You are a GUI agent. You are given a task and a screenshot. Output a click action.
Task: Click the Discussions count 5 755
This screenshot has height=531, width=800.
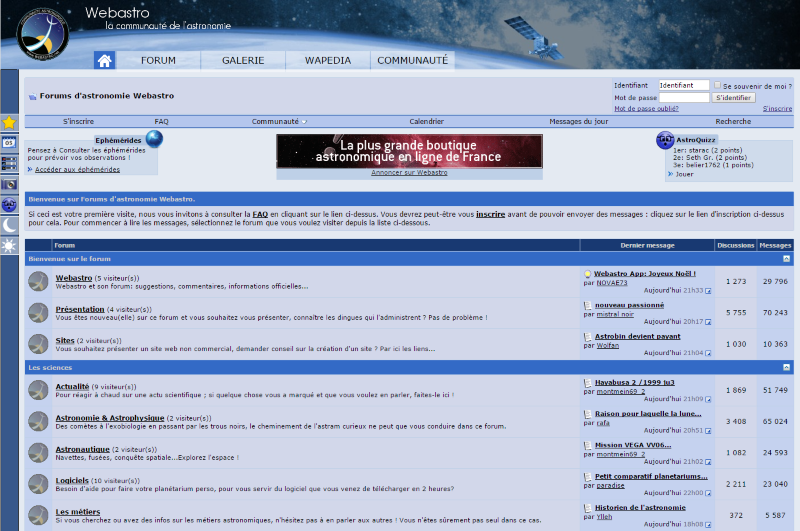click(736, 313)
